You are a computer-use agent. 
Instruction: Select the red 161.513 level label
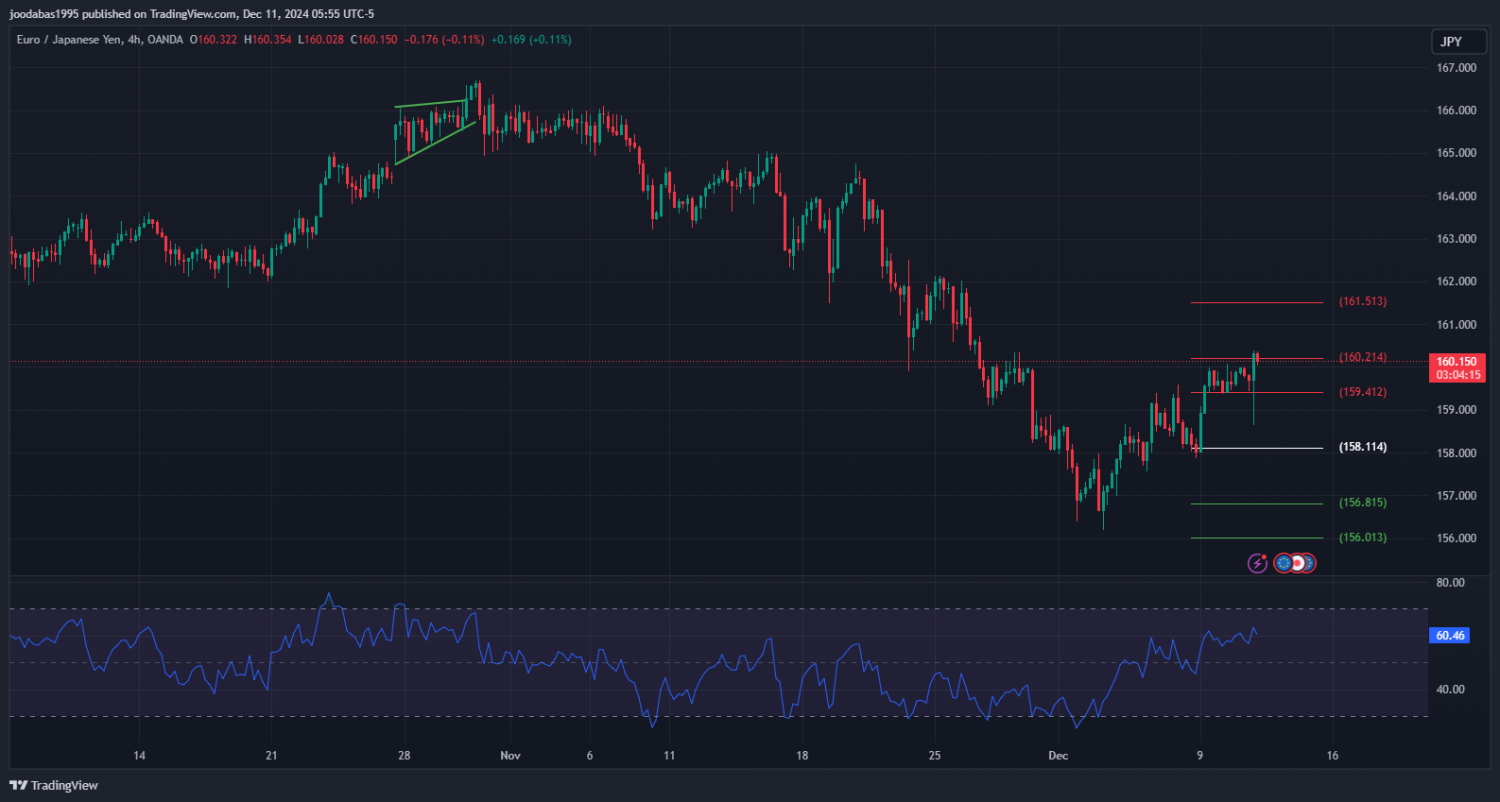click(x=1362, y=301)
